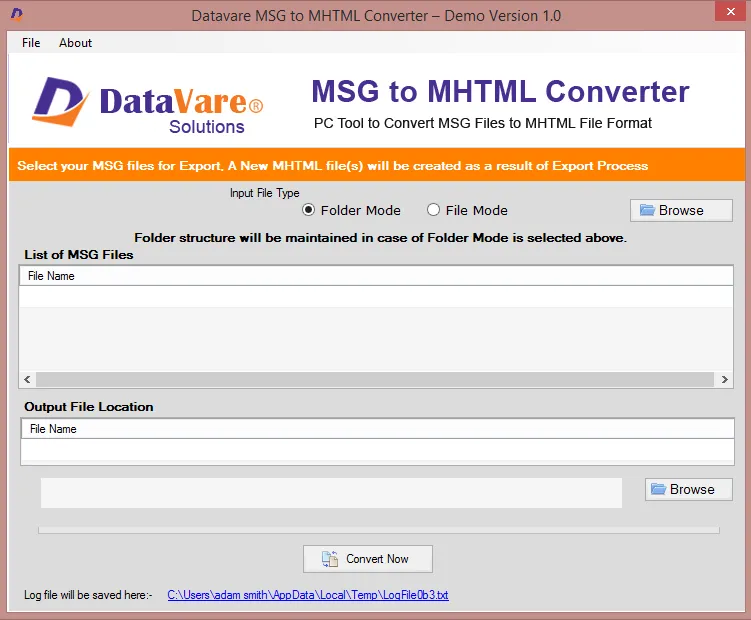Click the Datavare app icon in title bar
This screenshot has width=751, height=620.
coord(17,15)
